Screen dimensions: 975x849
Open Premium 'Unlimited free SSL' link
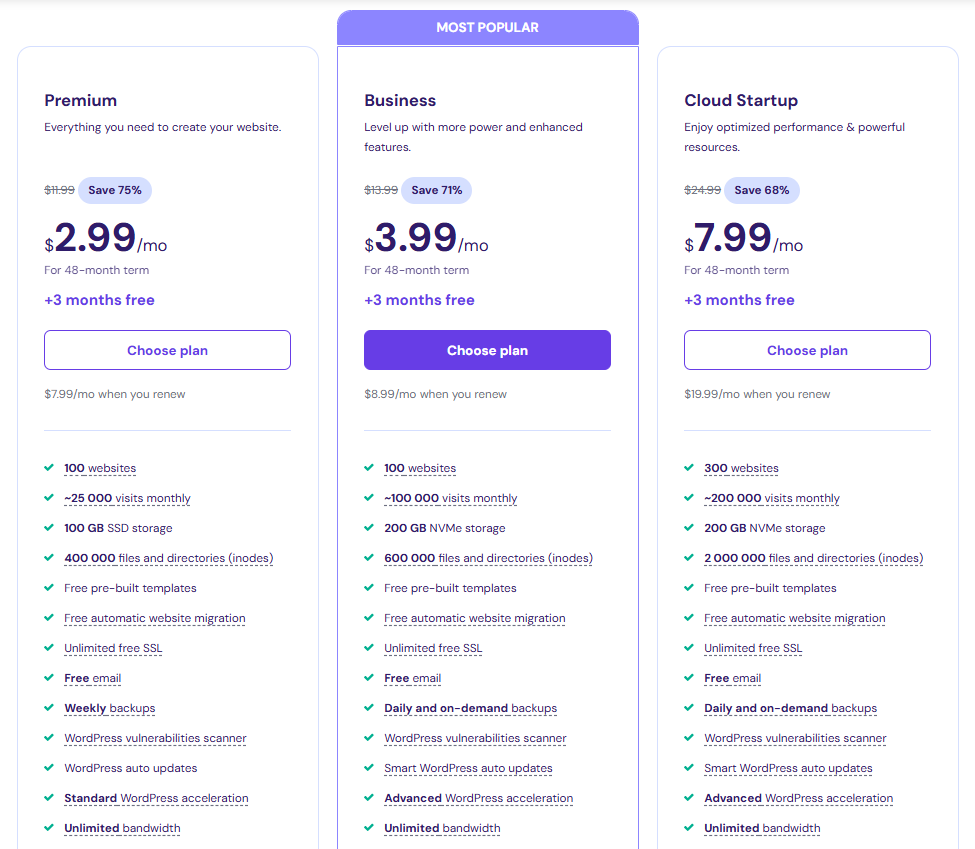point(113,648)
